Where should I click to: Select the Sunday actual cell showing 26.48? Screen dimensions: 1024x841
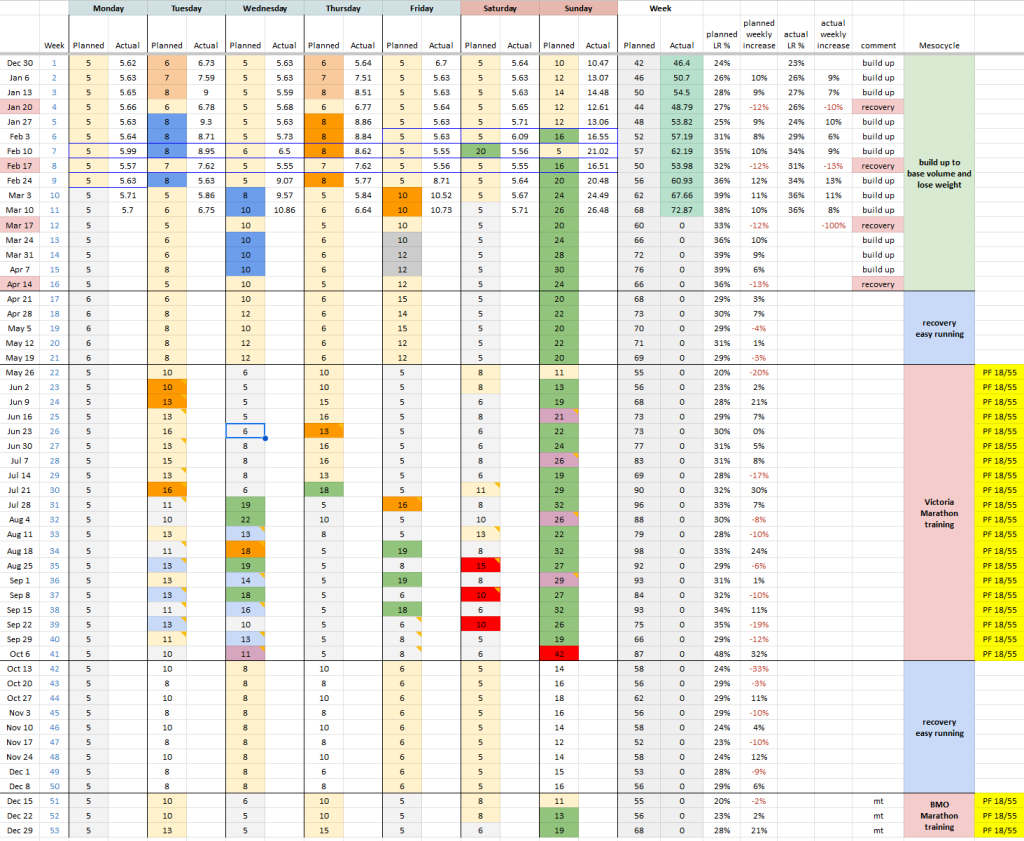coord(598,211)
